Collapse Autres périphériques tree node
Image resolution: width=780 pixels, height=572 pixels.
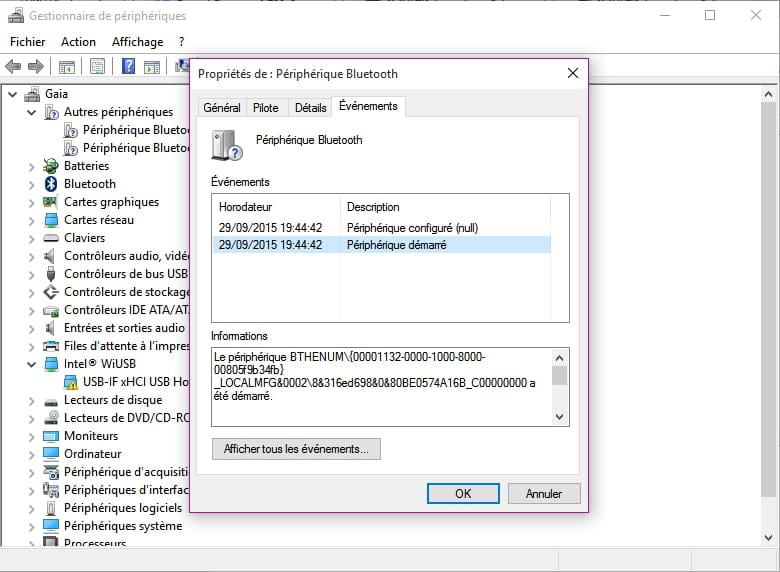click(x=31, y=112)
